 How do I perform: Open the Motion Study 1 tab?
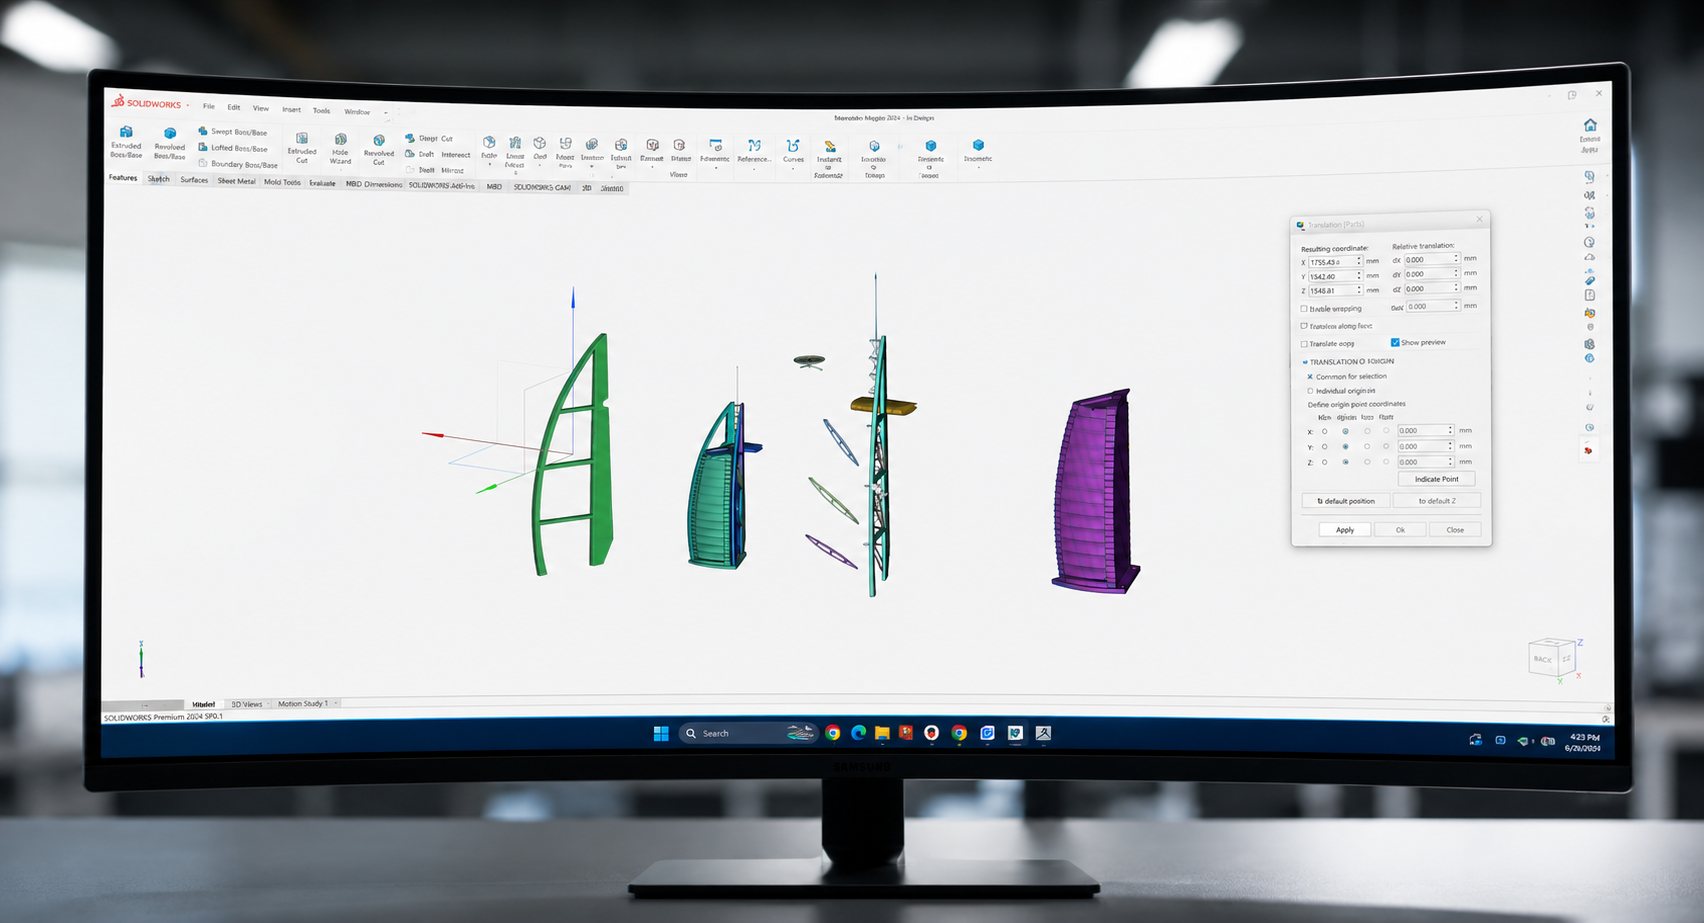click(x=303, y=703)
